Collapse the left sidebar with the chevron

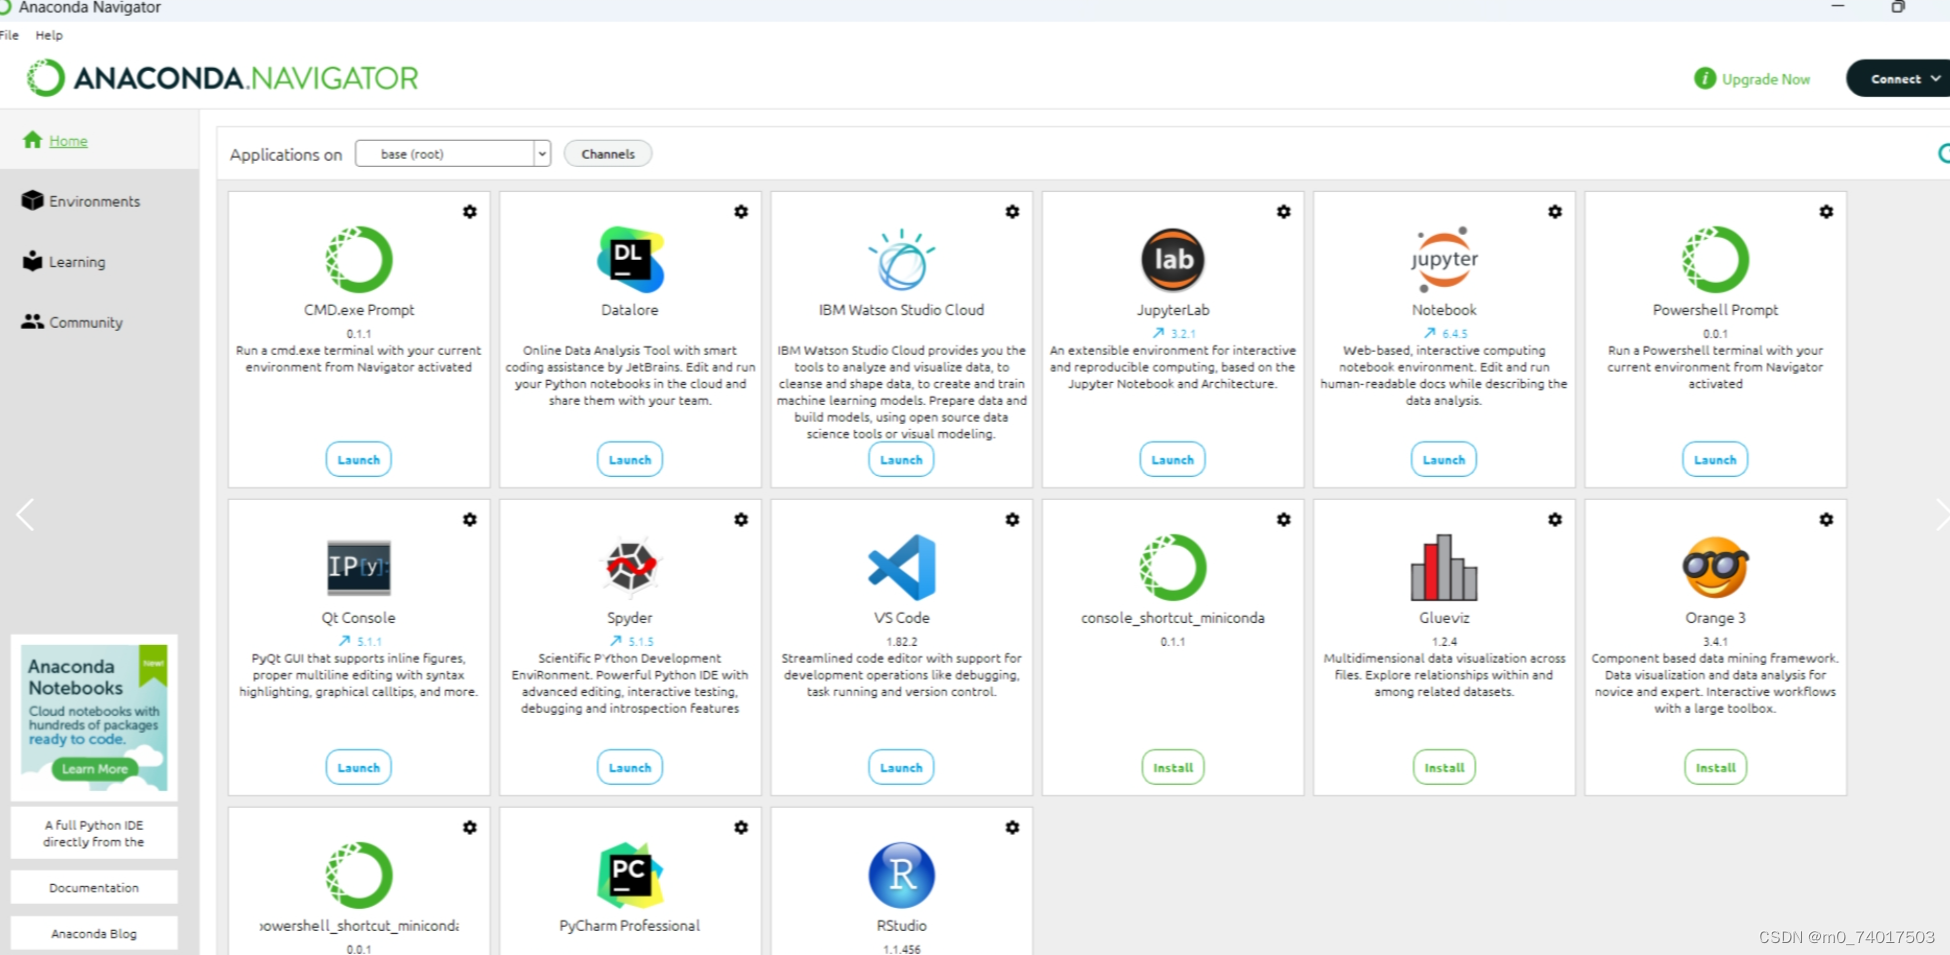tap(25, 514)
